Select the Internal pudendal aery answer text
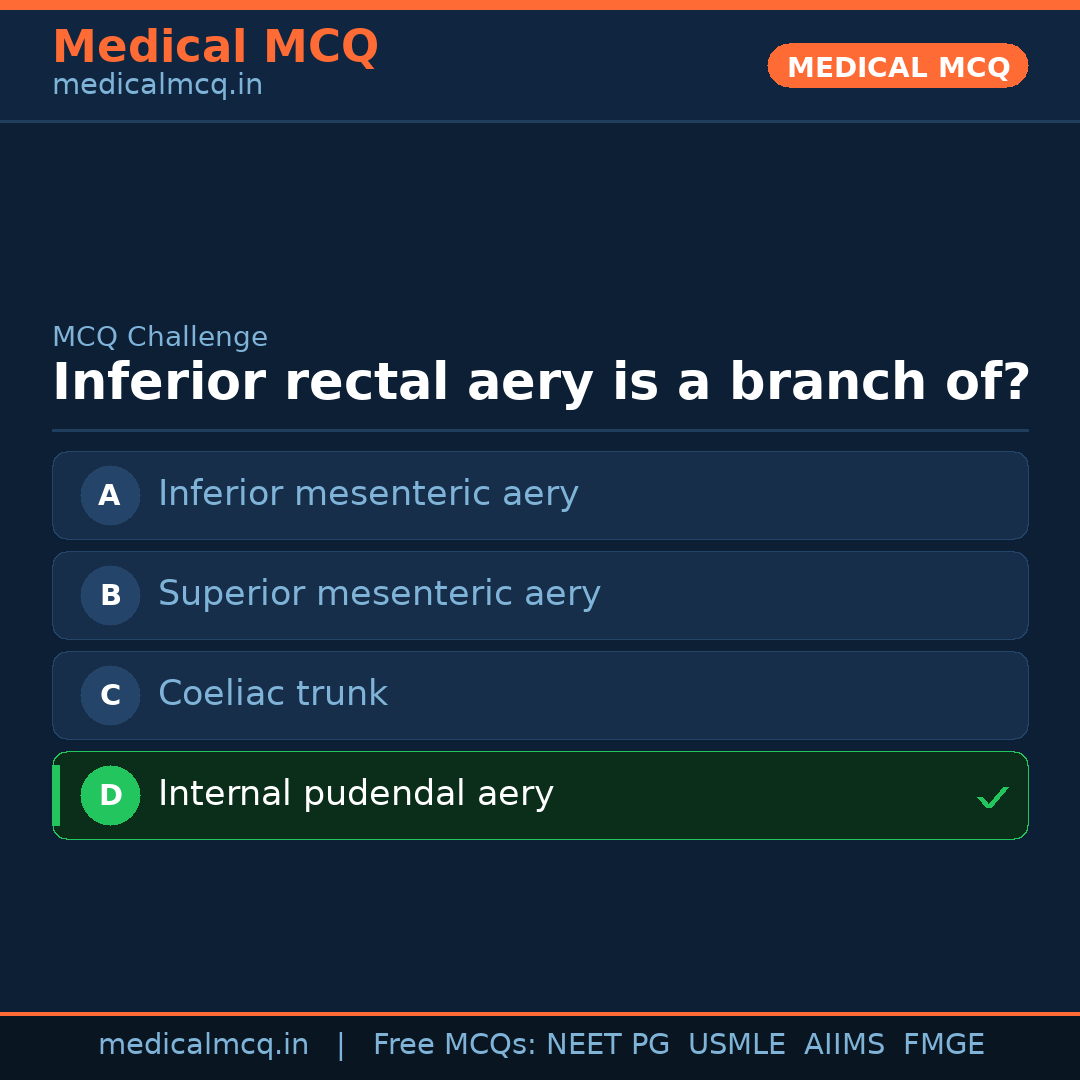Screen dimensions: 1080x1080 point(356,794)
